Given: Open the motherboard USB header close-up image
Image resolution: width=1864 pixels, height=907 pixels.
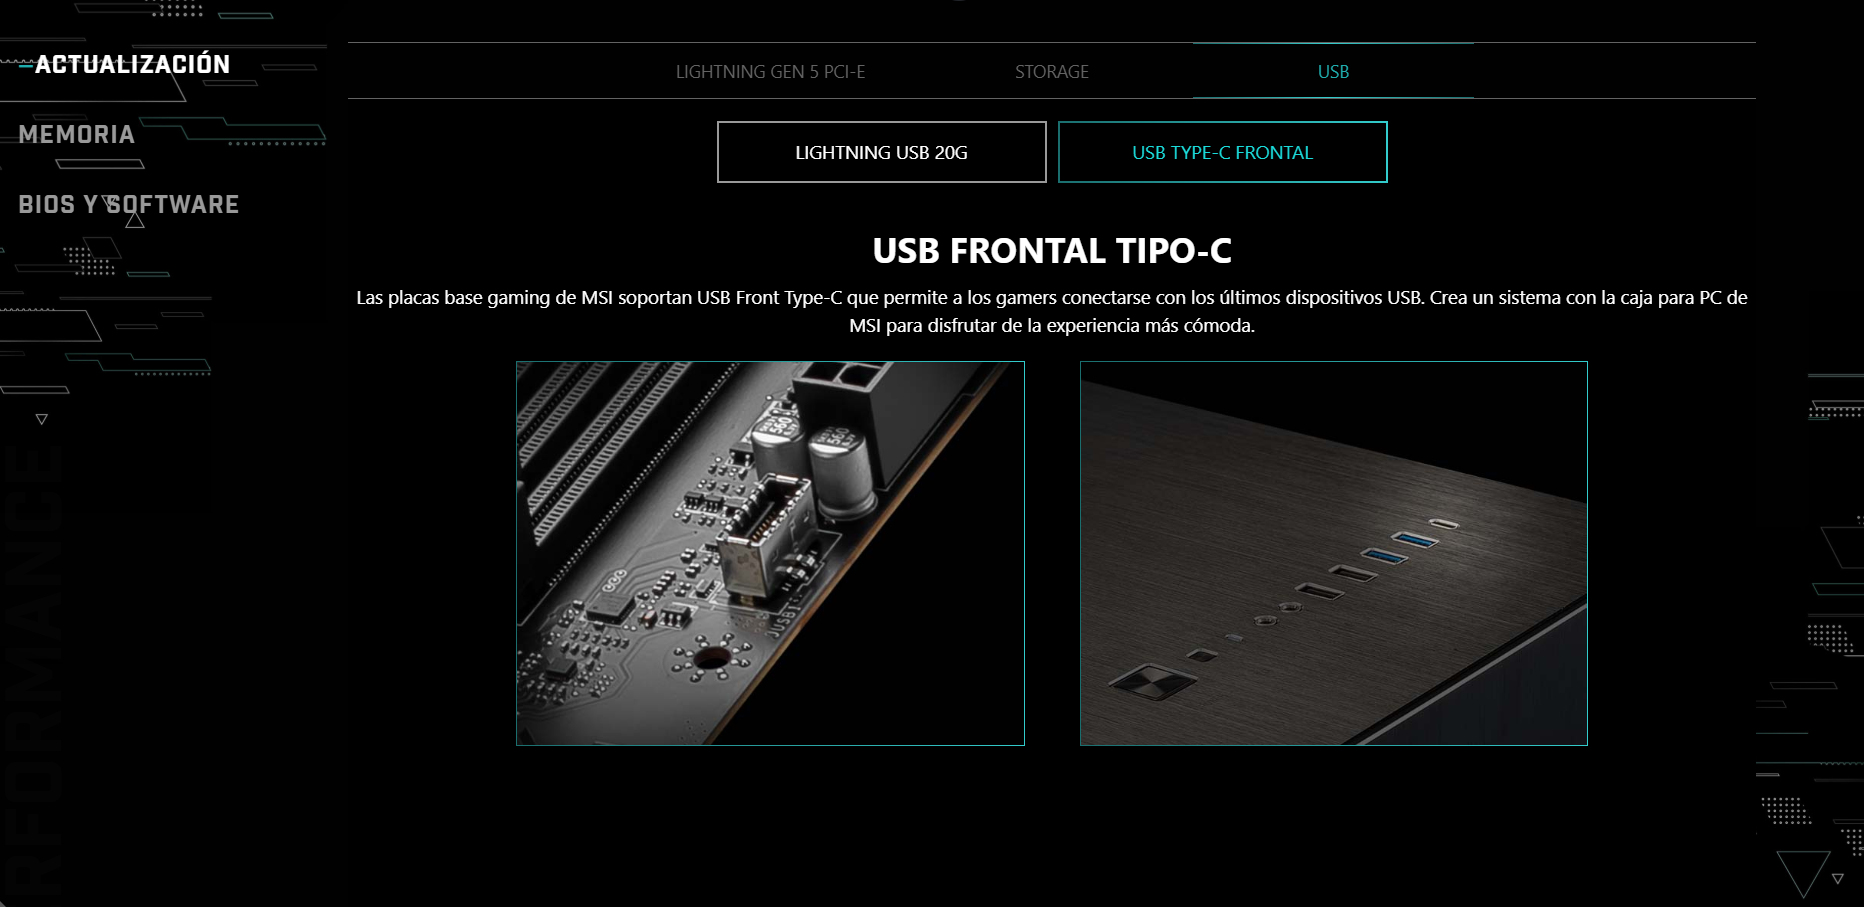Looking at the screenshot, I should tap(770, 553).
